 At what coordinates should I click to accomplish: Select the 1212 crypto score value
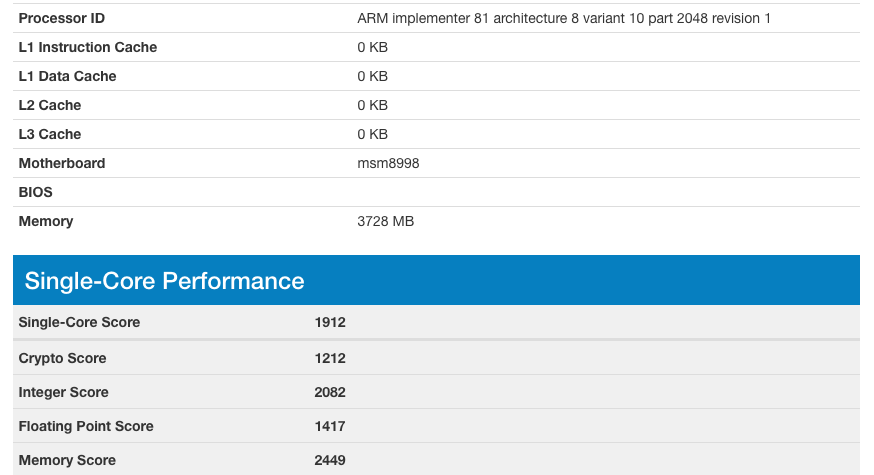click(330, 358)
